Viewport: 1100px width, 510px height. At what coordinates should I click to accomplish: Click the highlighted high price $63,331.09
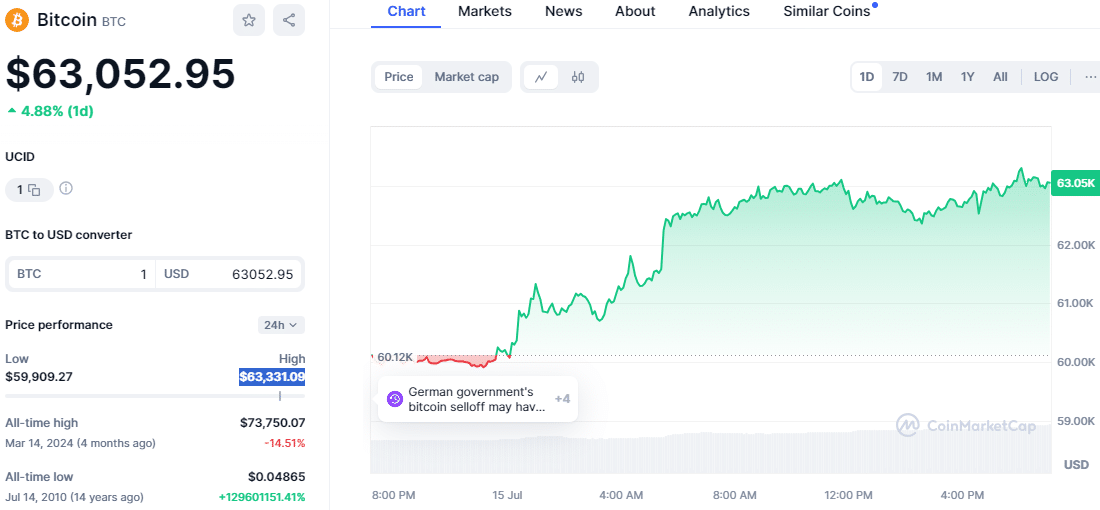pos(272,377)
